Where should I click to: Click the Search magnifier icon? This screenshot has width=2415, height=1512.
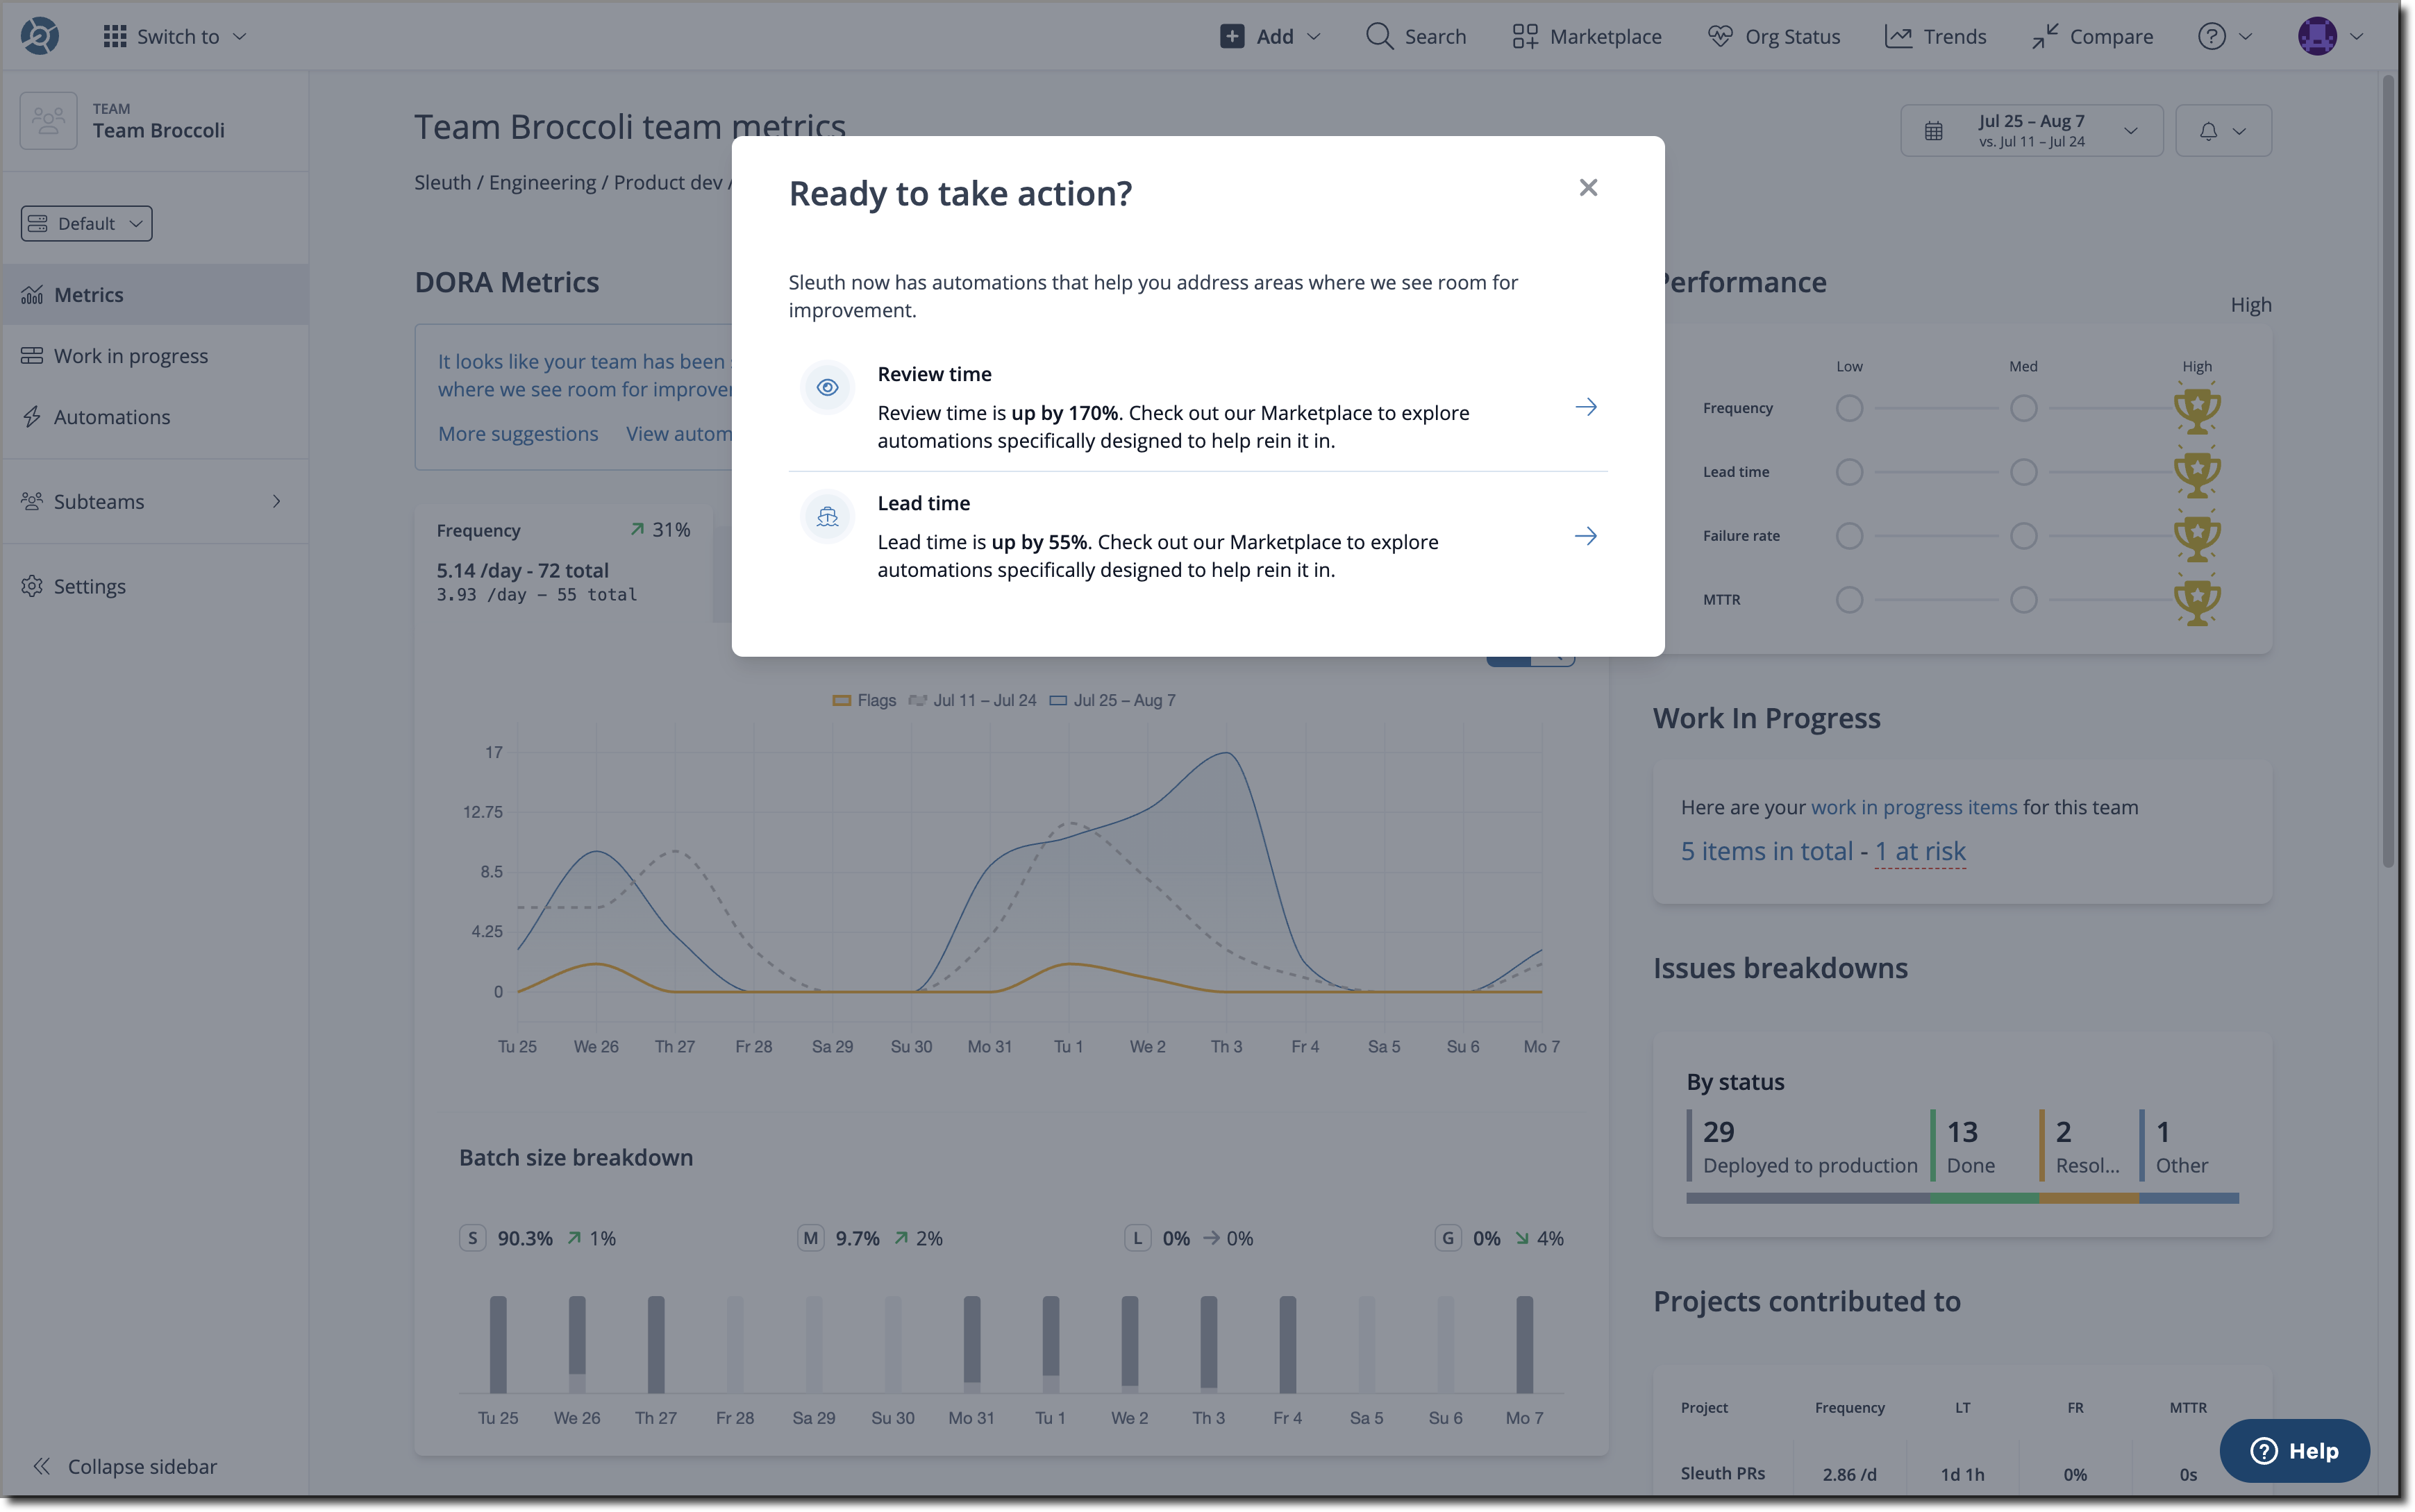[1379, 36]
